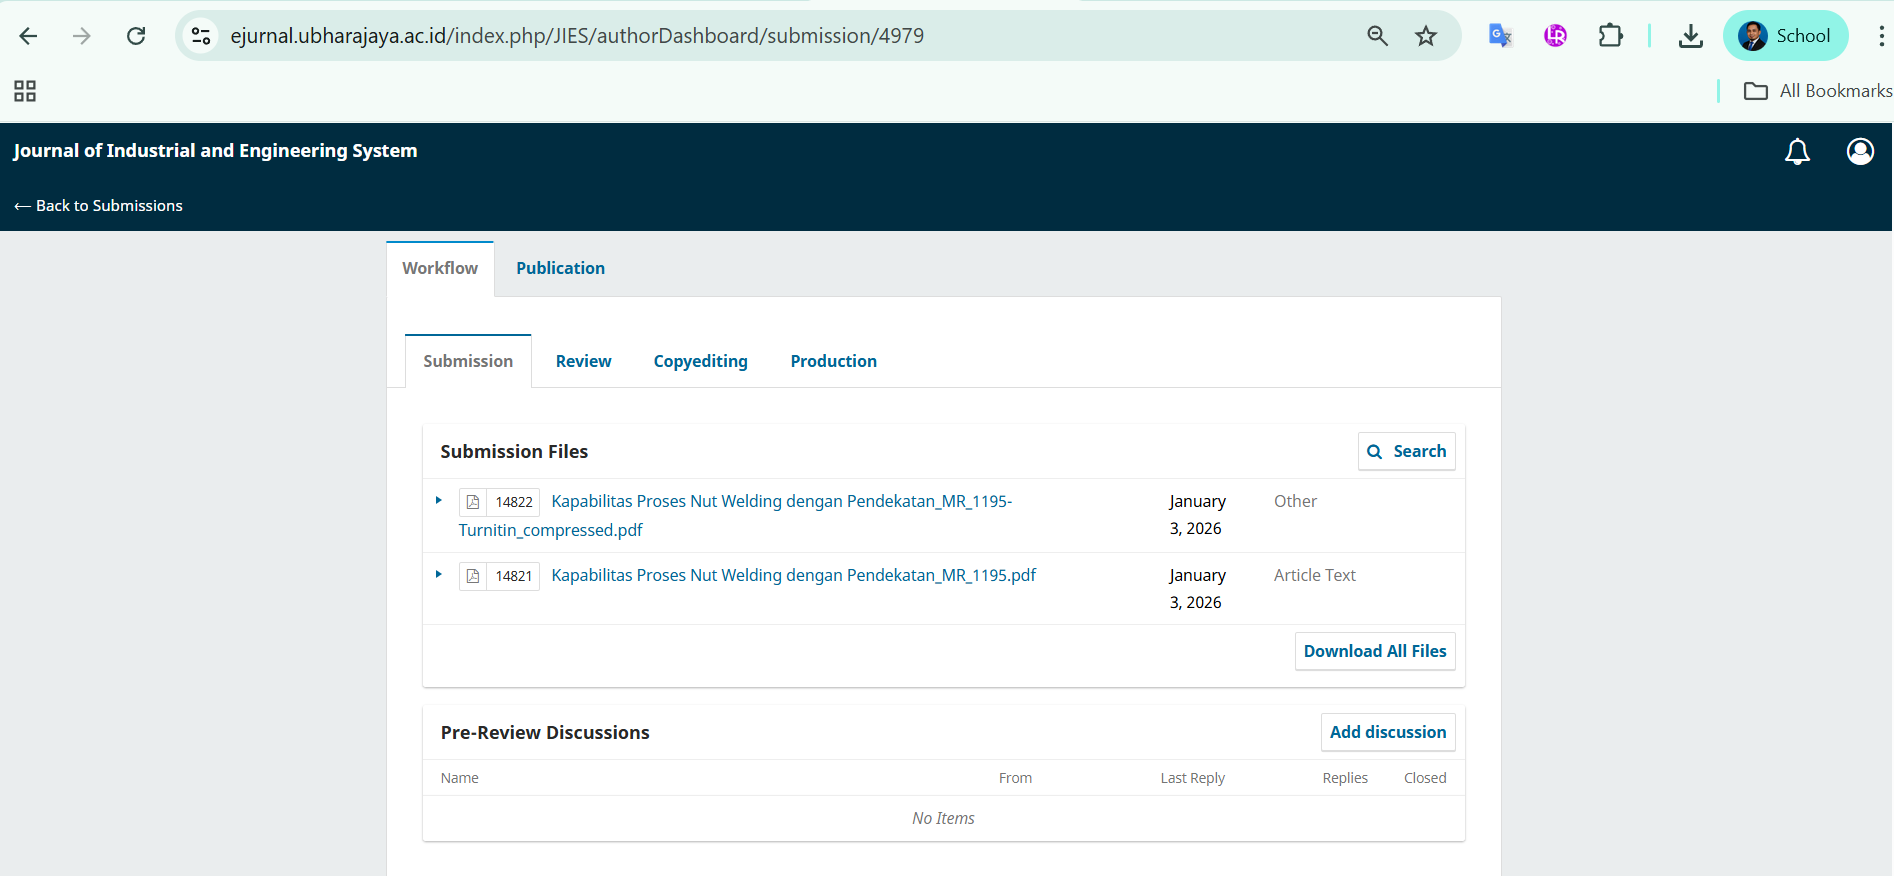This screenshot has width=1894, height=876.
Task: Open the Copyediting stage tab
Action: 700,361
